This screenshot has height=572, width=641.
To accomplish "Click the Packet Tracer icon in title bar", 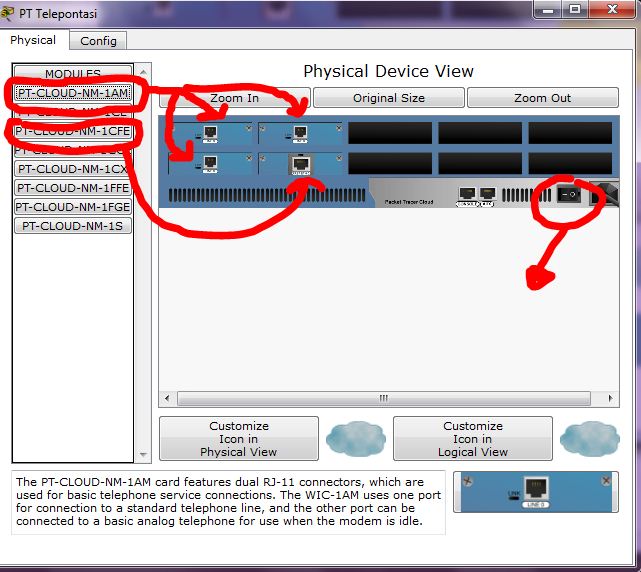I will tap(7, 13).
